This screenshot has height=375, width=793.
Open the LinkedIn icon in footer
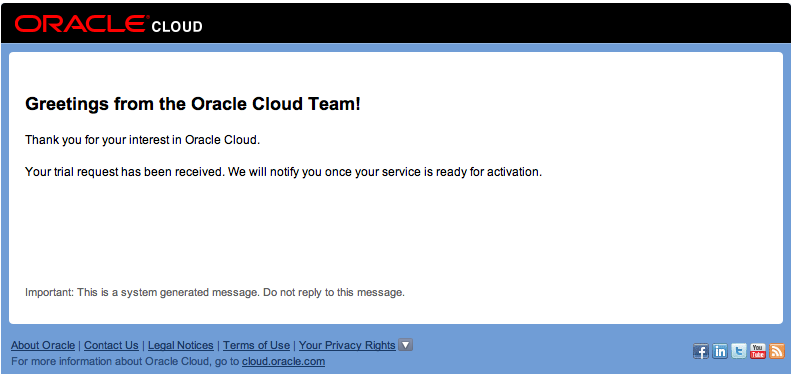coord(720,351)
